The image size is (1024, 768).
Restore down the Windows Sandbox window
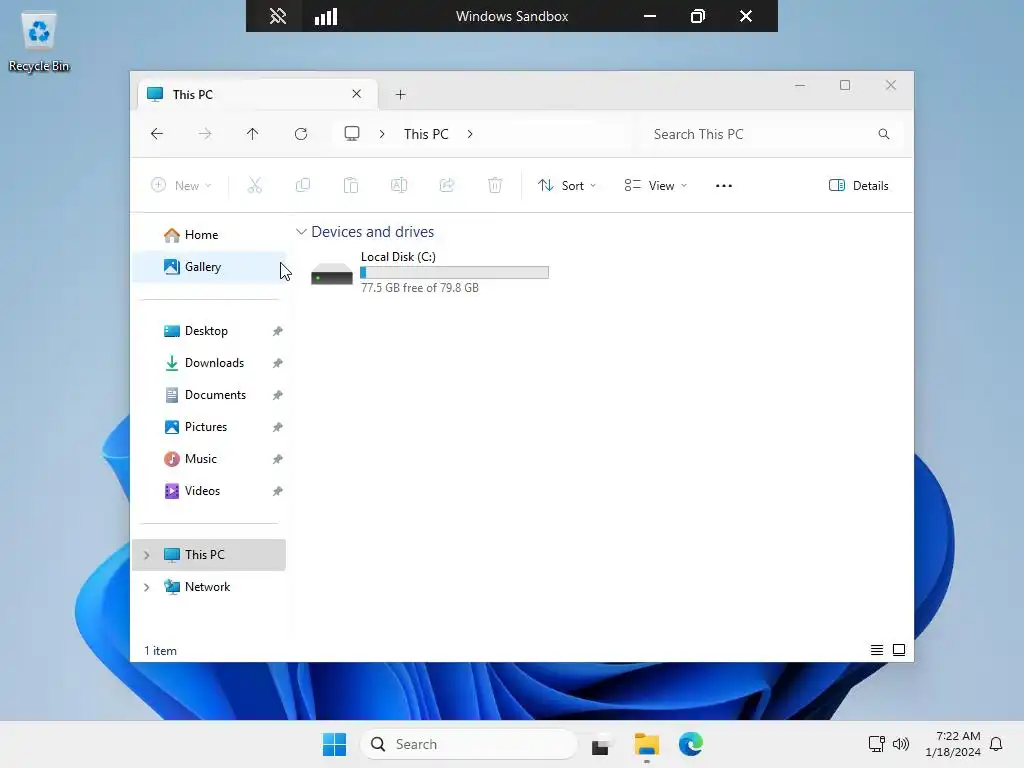697,16
